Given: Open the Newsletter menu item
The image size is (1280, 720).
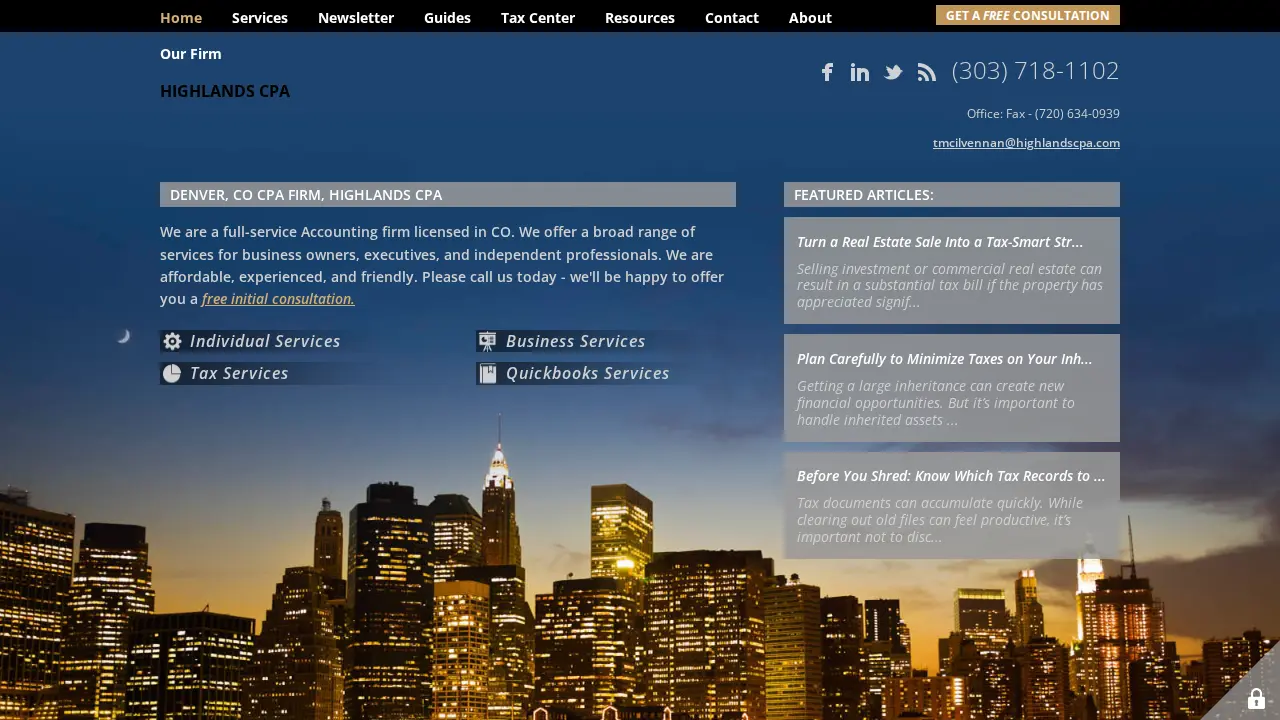Looking at the screenshot, I should pyautogui.click(x=356, y=18).
